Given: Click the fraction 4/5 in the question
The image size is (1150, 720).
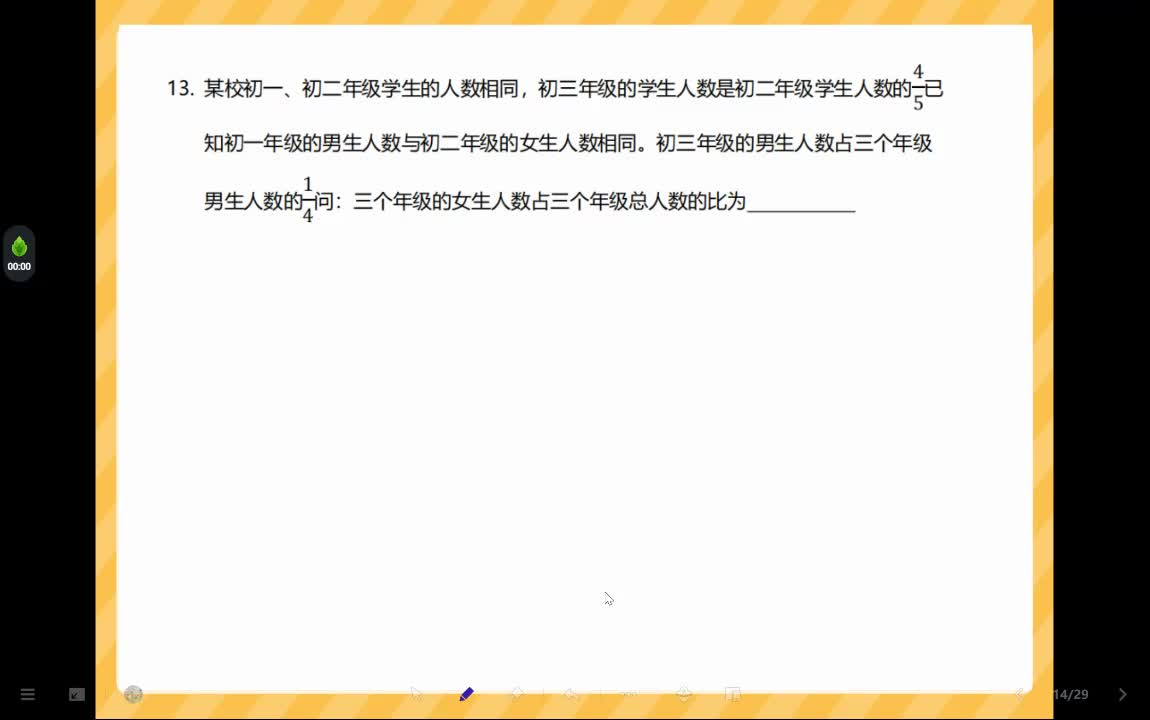Looking at the screenshot, I should (x=918, y=88).
